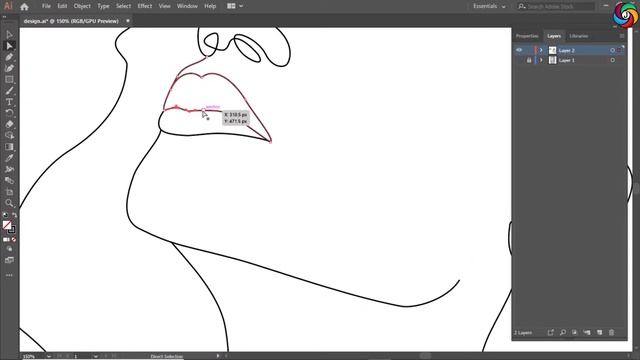Select the Gradient tool
640x360 pixels.
(x=9, y=147)
